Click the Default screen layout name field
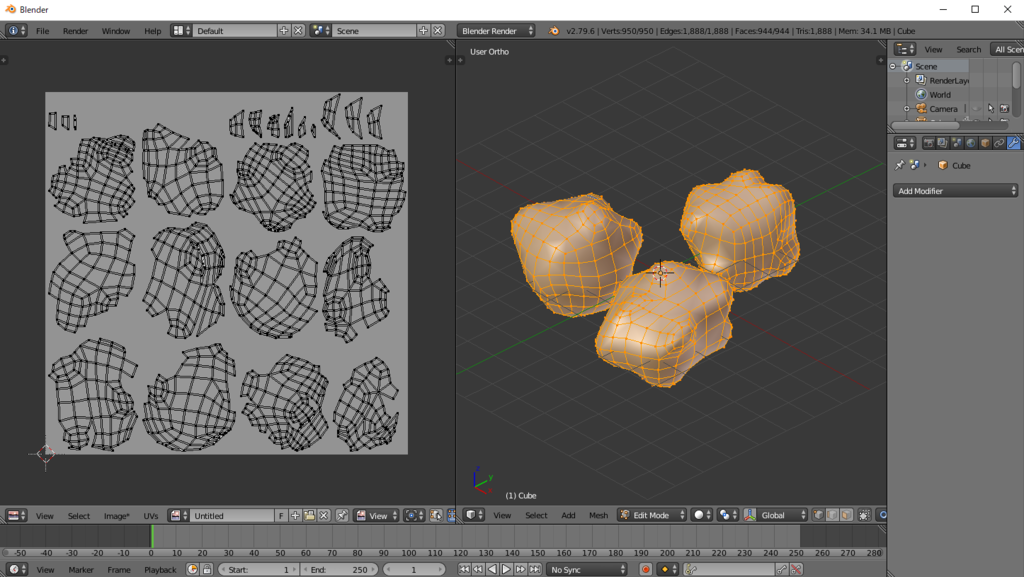This screenshot has width=1024, height=577. tap(234, 31)
